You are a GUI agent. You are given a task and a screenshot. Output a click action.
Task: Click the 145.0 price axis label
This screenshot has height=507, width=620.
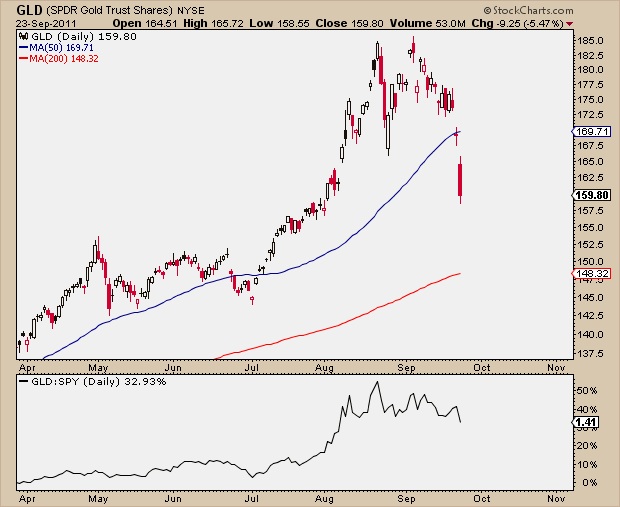(590, 297)
